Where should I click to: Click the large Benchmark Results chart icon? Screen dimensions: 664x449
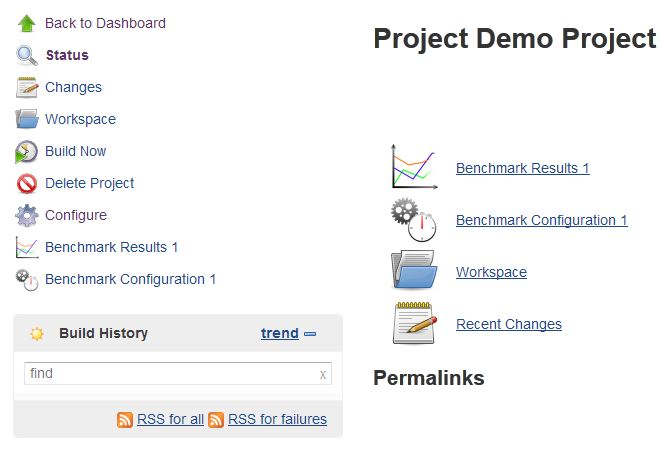coord(414,168)
